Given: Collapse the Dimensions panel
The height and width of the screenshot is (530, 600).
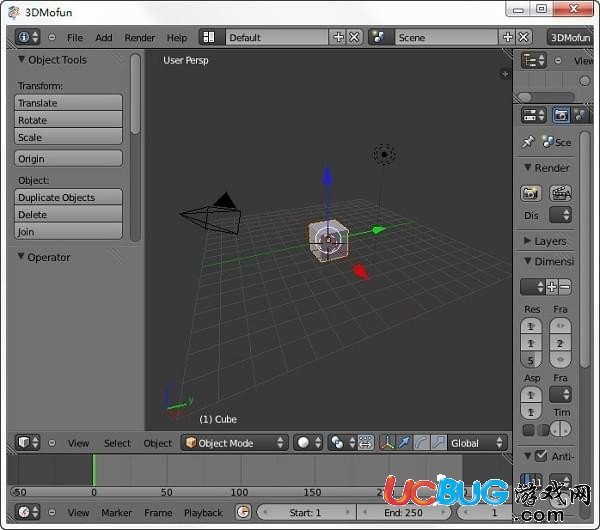Looking at the screenshot, I should pyautogui.click(x=528, y=261).
